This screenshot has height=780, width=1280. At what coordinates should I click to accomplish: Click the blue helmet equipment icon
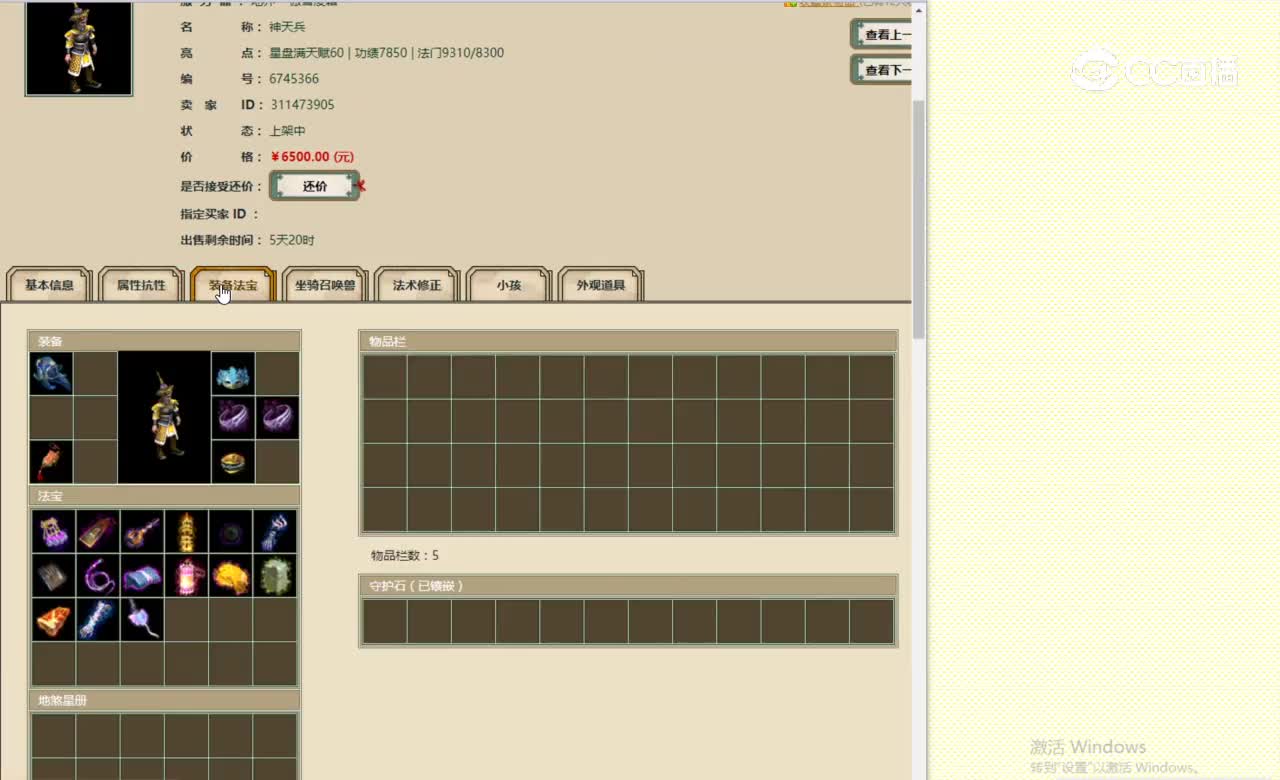pyautogui.click(x=51, y=373)
